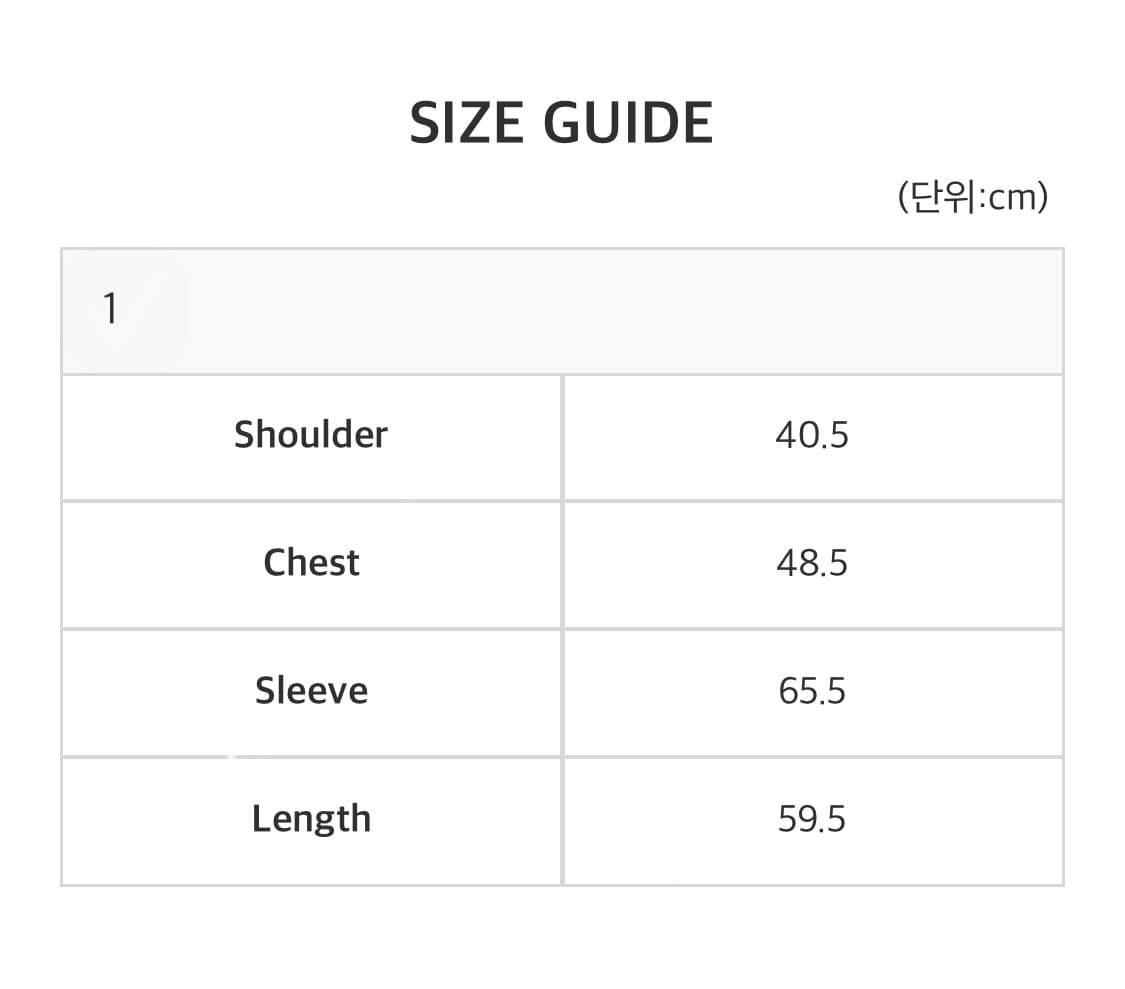
Task: Click the divider line between Shoulder and Chest labels
Action: (x=311, y=500)
